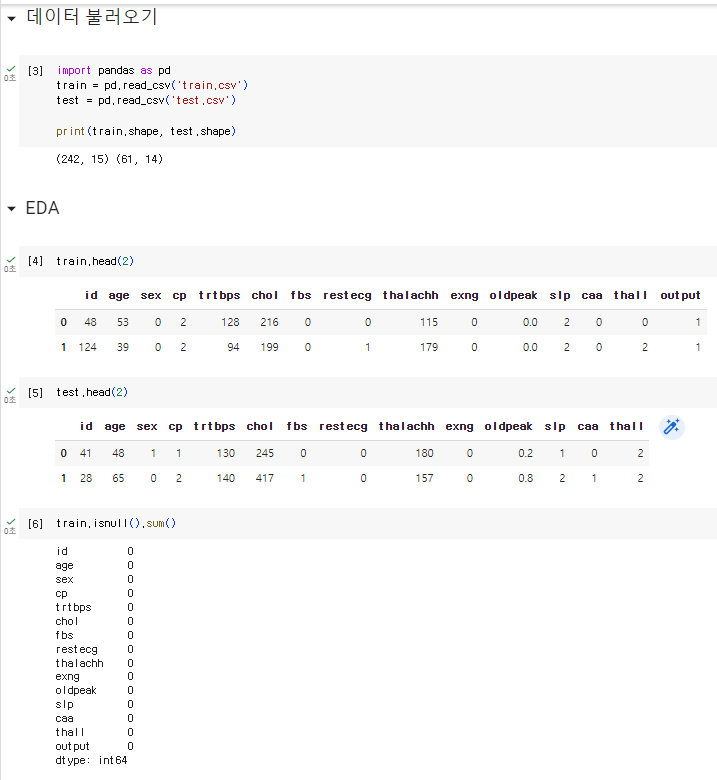Click the EDA heading text
Image resolution: width=717 pixels, height=780 pixels.
[42, 208]
